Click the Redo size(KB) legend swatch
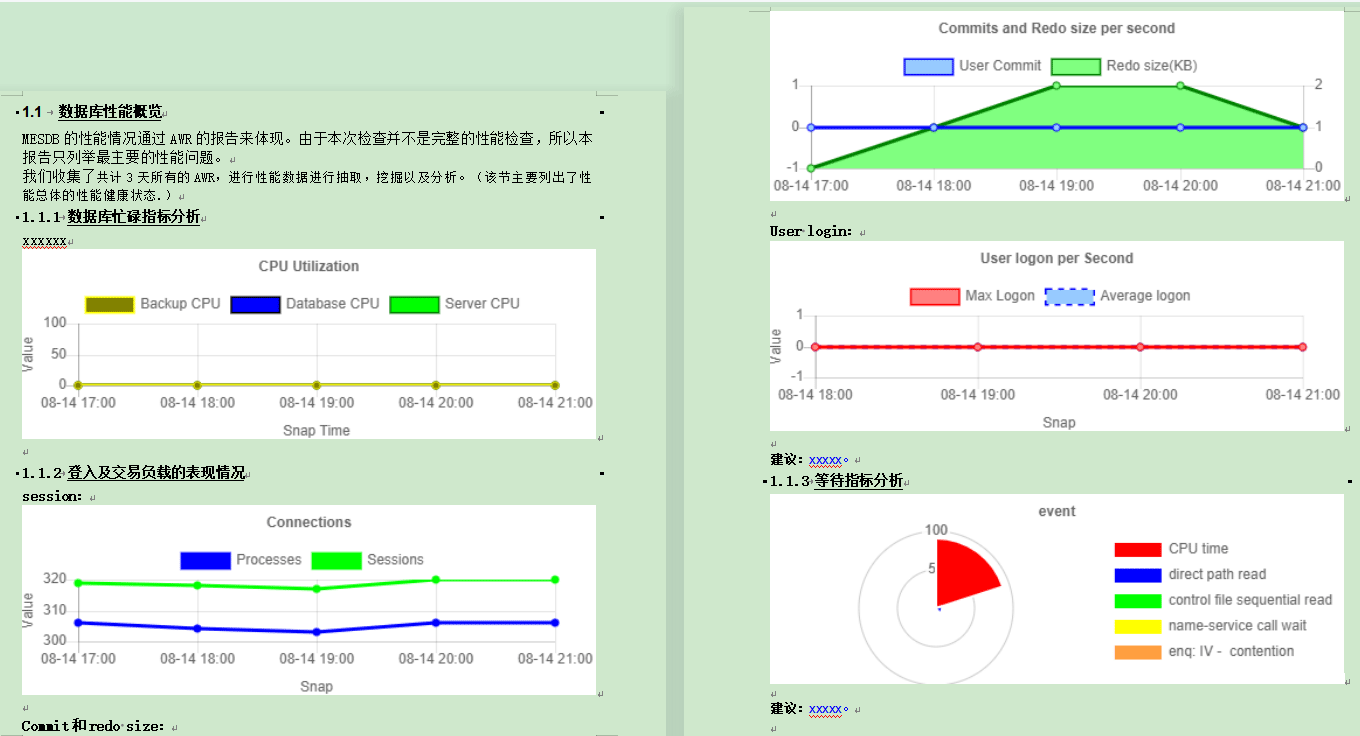1360x736 pixels. [1075, 66]
